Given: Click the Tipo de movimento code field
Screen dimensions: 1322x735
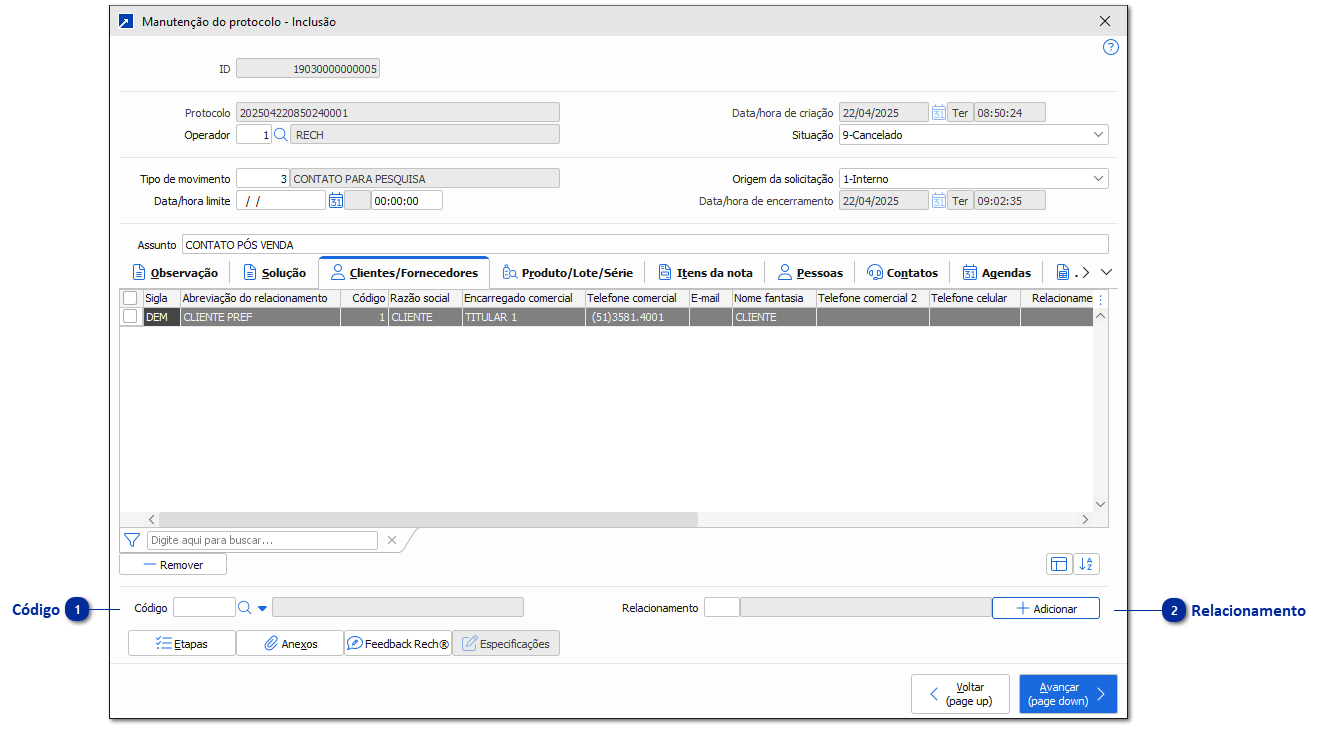Looking at the screenshot, I should point(263,179).
